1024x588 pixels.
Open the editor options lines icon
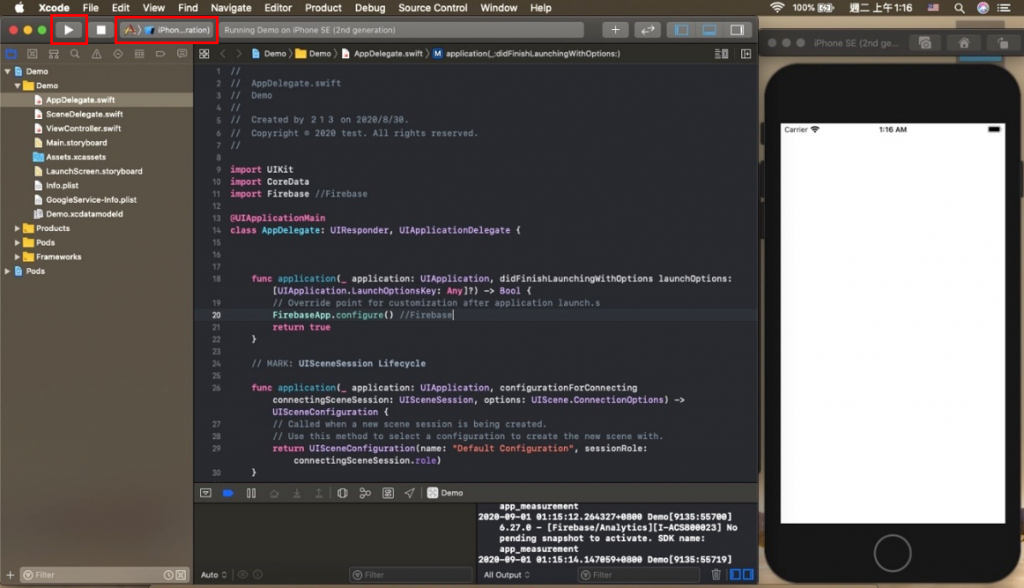click(722, 54)
